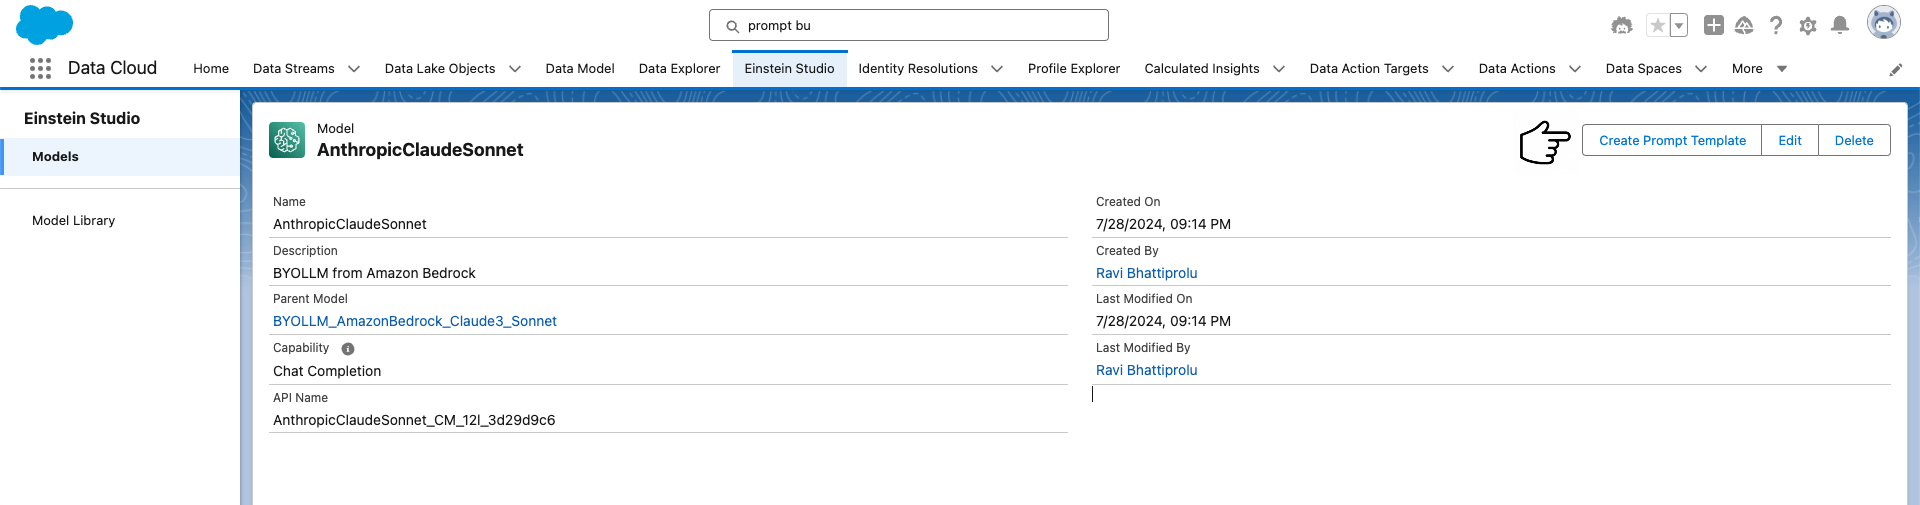Click the pencil icon to edit navigation
The height and width of the screenshot is (505, 1920).
[x=1895, y=69]
